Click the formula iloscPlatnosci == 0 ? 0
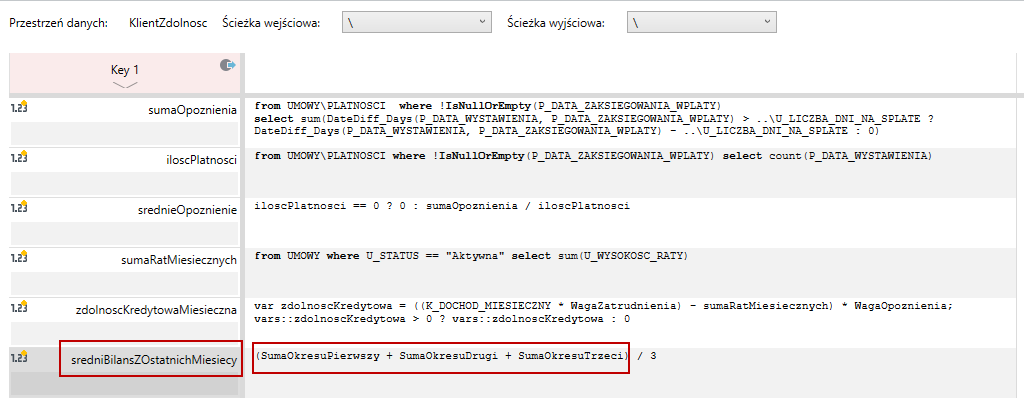 [442, 206]
